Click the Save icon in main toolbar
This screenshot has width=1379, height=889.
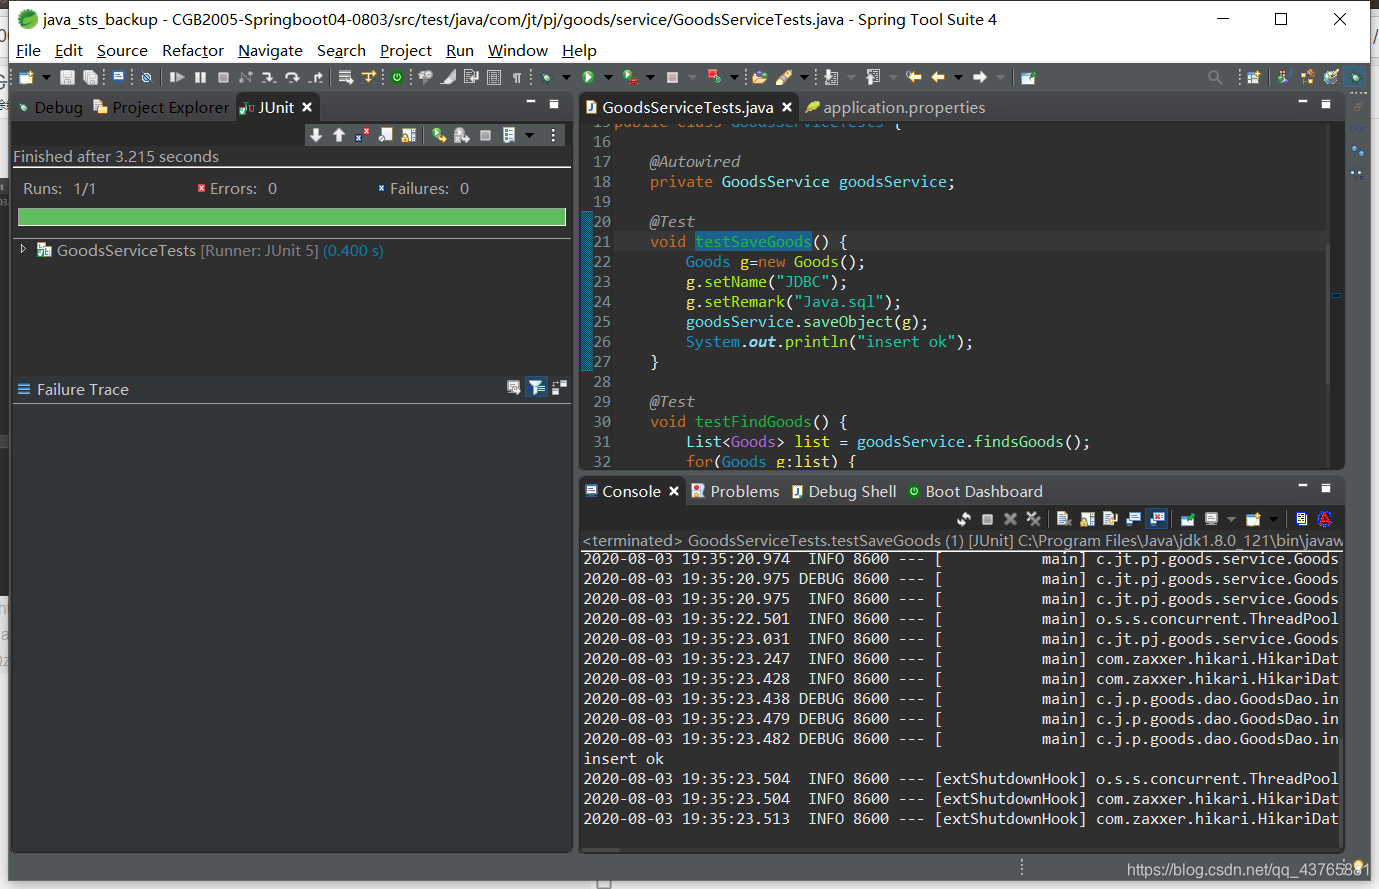click(x=67, y=77)
